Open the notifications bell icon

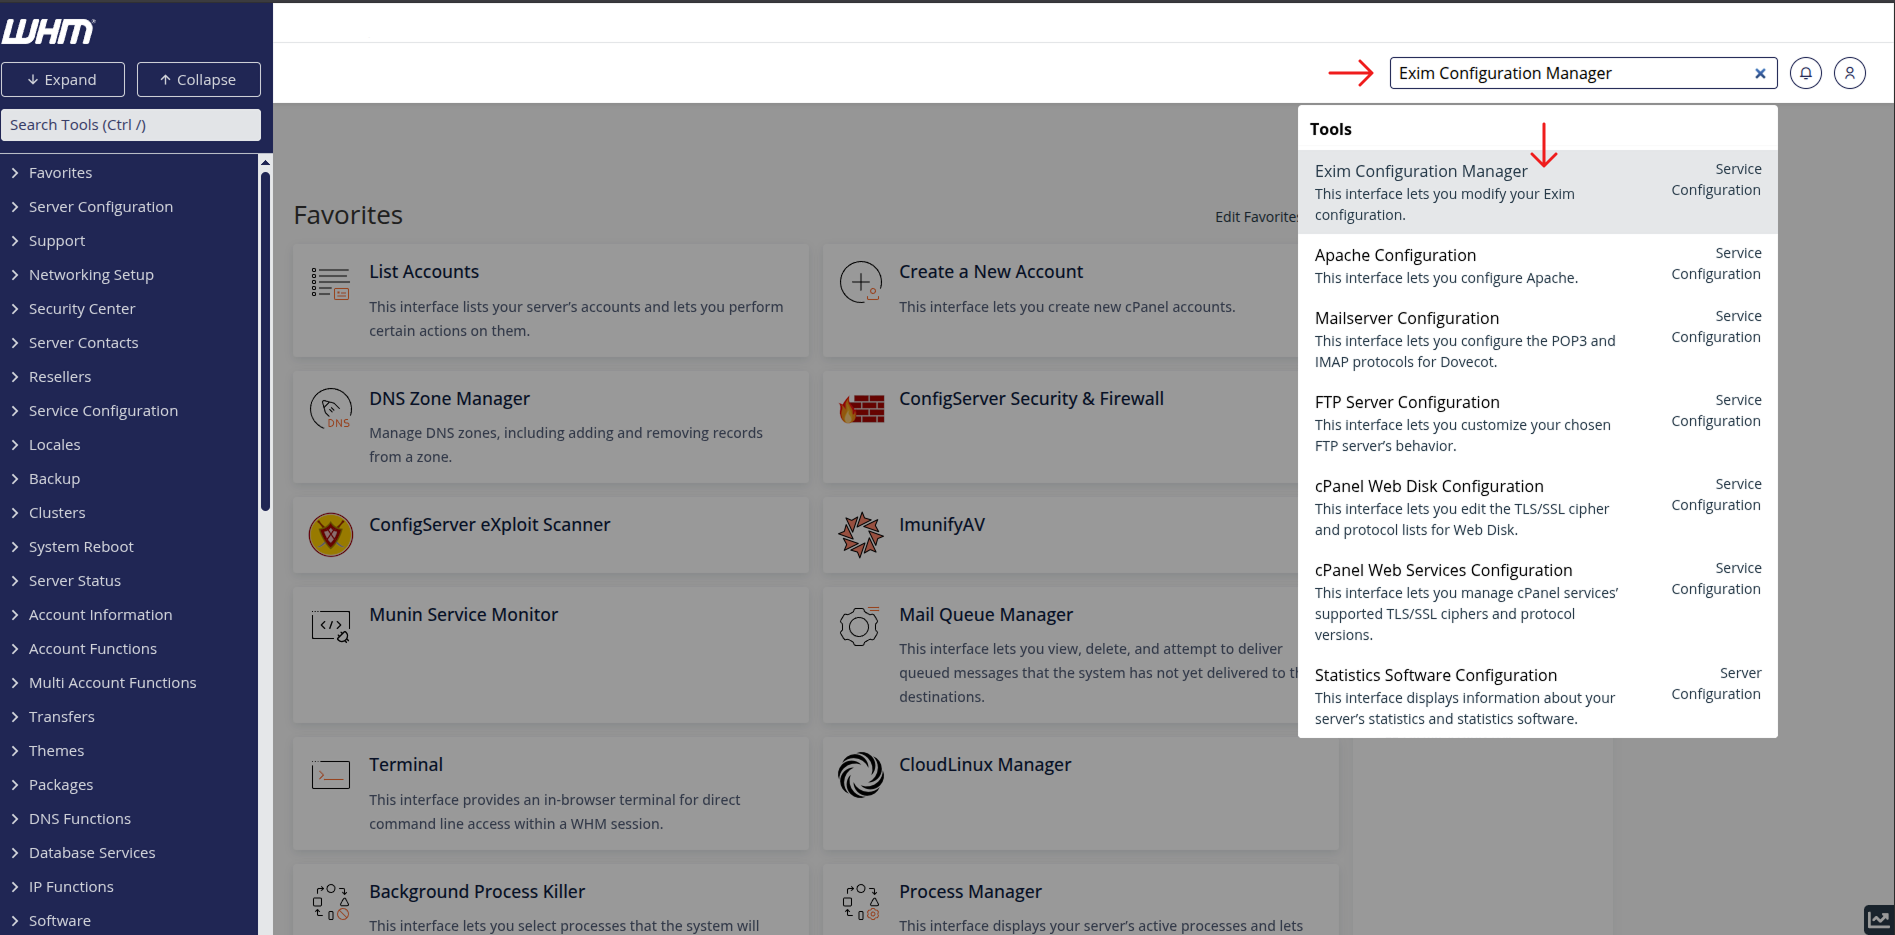(1805, 73)
